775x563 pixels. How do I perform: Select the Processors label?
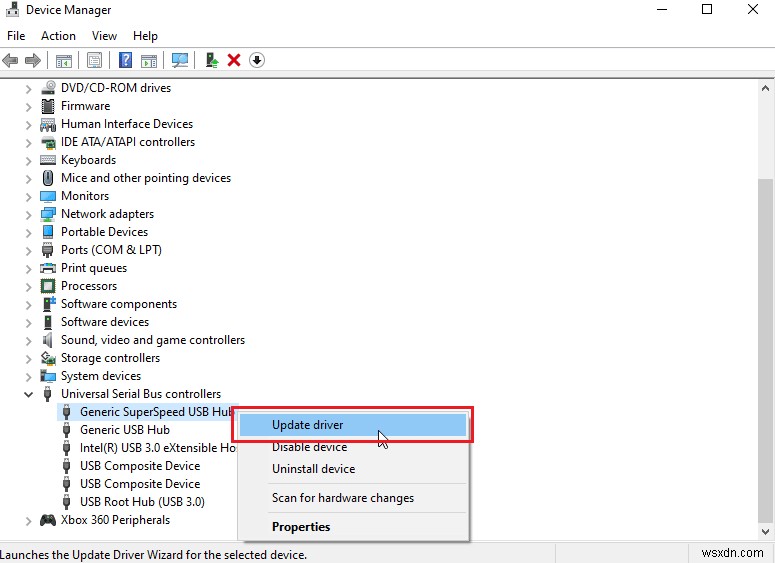(89, 286)
